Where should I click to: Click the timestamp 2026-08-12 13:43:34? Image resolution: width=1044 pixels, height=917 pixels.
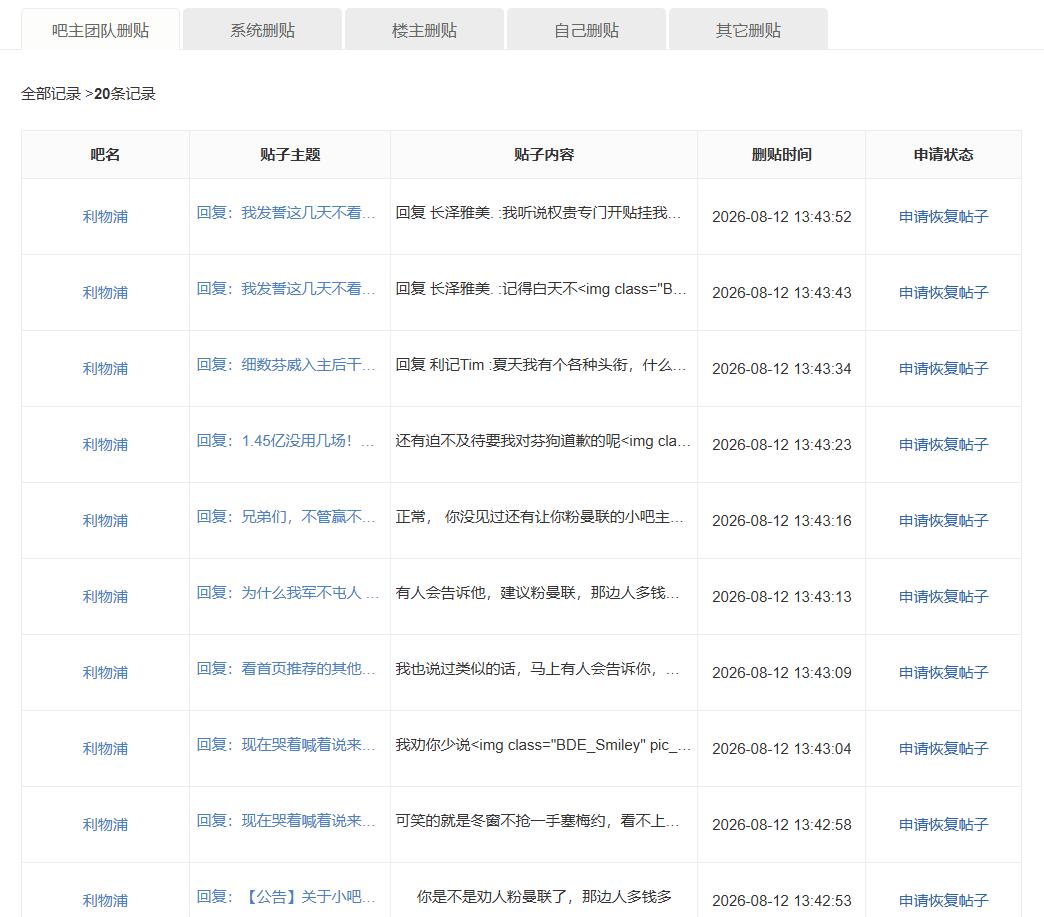(x=782, y=368)
